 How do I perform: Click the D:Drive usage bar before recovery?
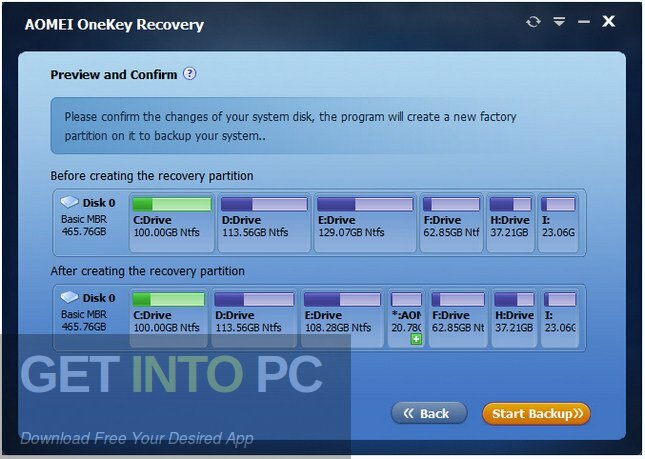(264, 204)
